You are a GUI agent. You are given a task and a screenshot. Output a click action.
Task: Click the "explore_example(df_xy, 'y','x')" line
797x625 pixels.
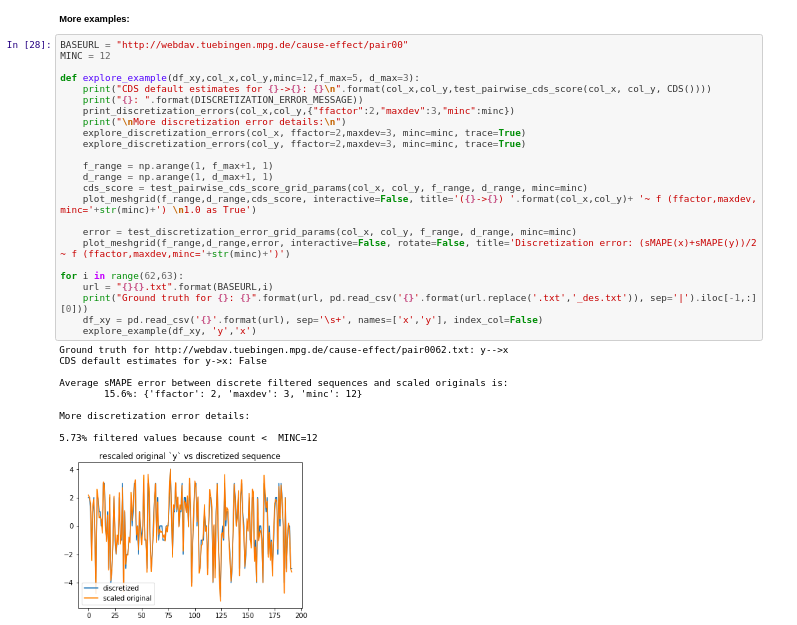169,331
